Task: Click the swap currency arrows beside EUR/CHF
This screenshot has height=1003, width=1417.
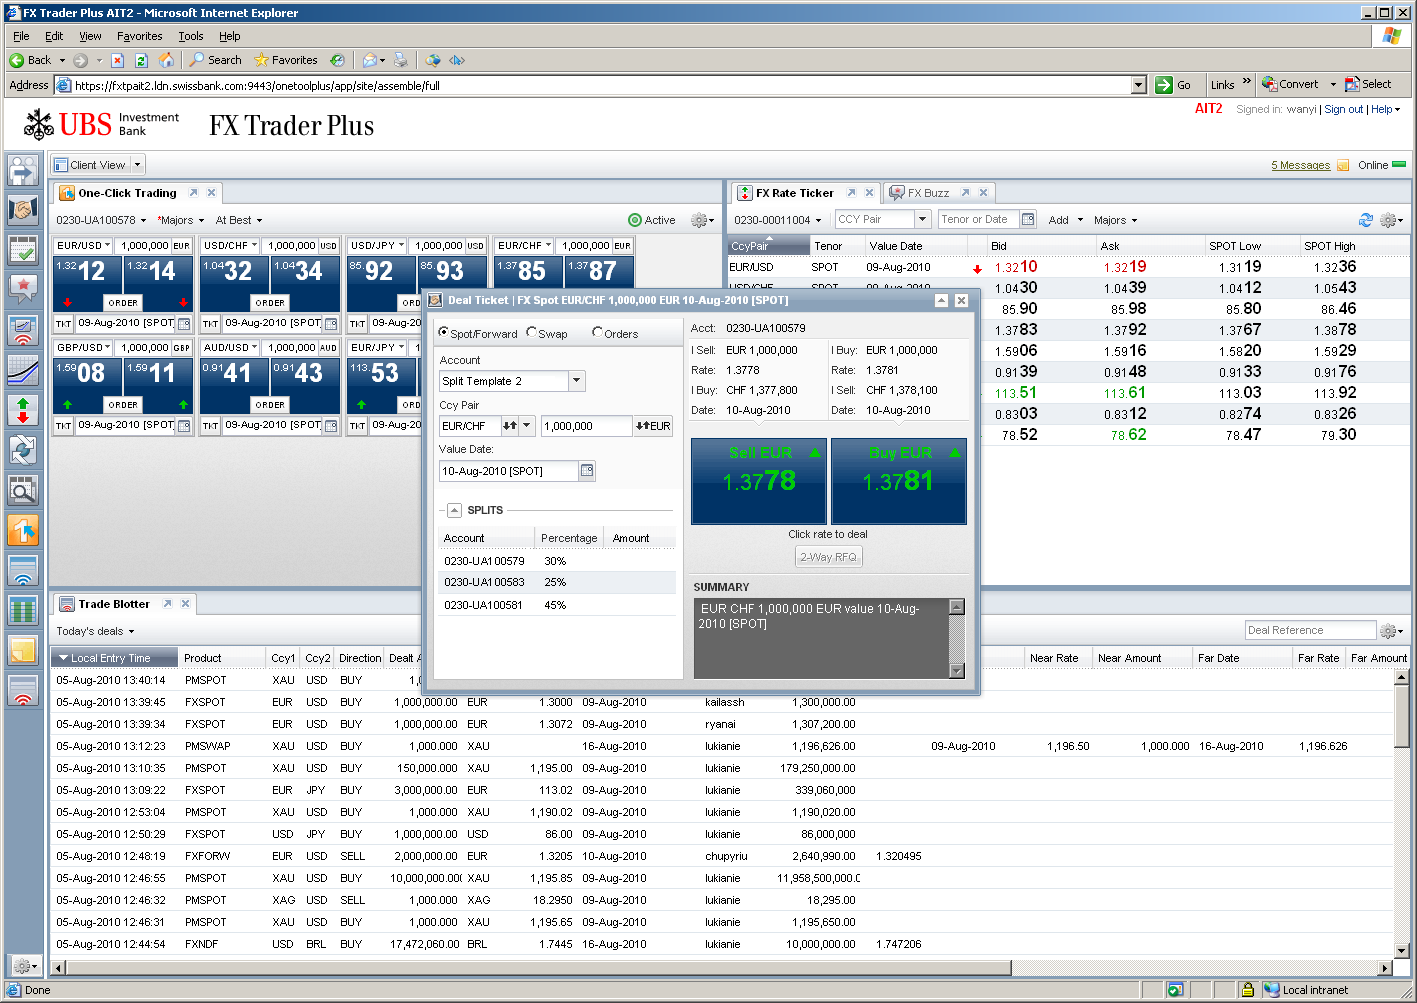Action: click(x=510, y=426)
